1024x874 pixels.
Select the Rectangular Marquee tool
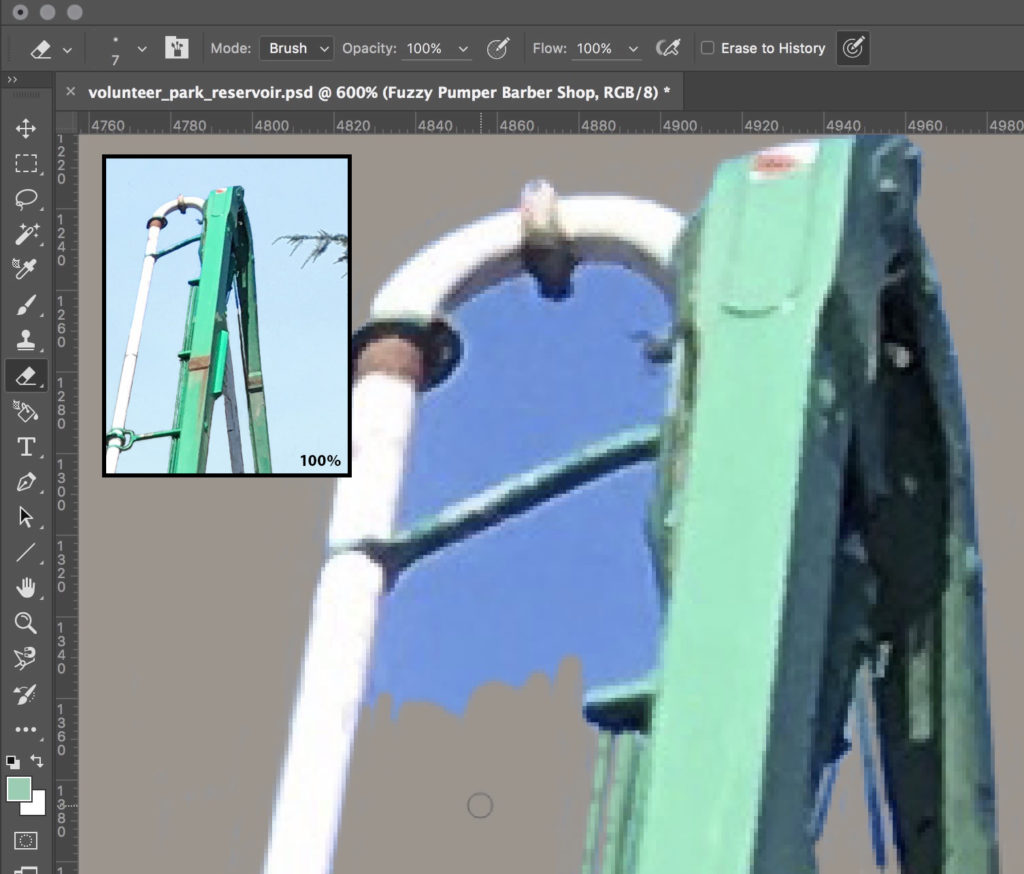tap(26, 163)
